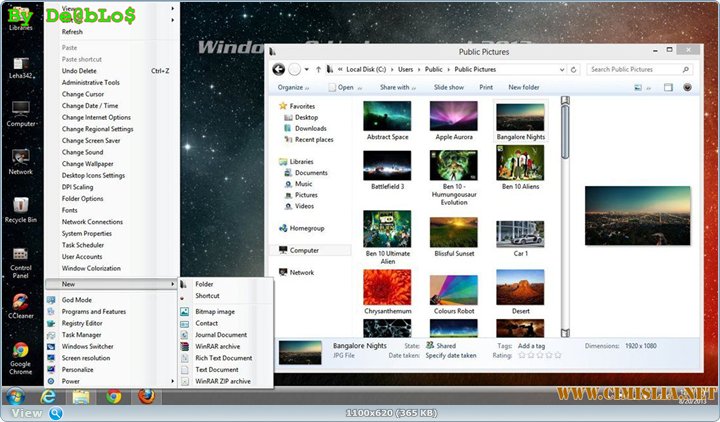This screenshot has height=422, width=720.
Task: Expand the Organize dropdown menu
Action: pos(293,87)
